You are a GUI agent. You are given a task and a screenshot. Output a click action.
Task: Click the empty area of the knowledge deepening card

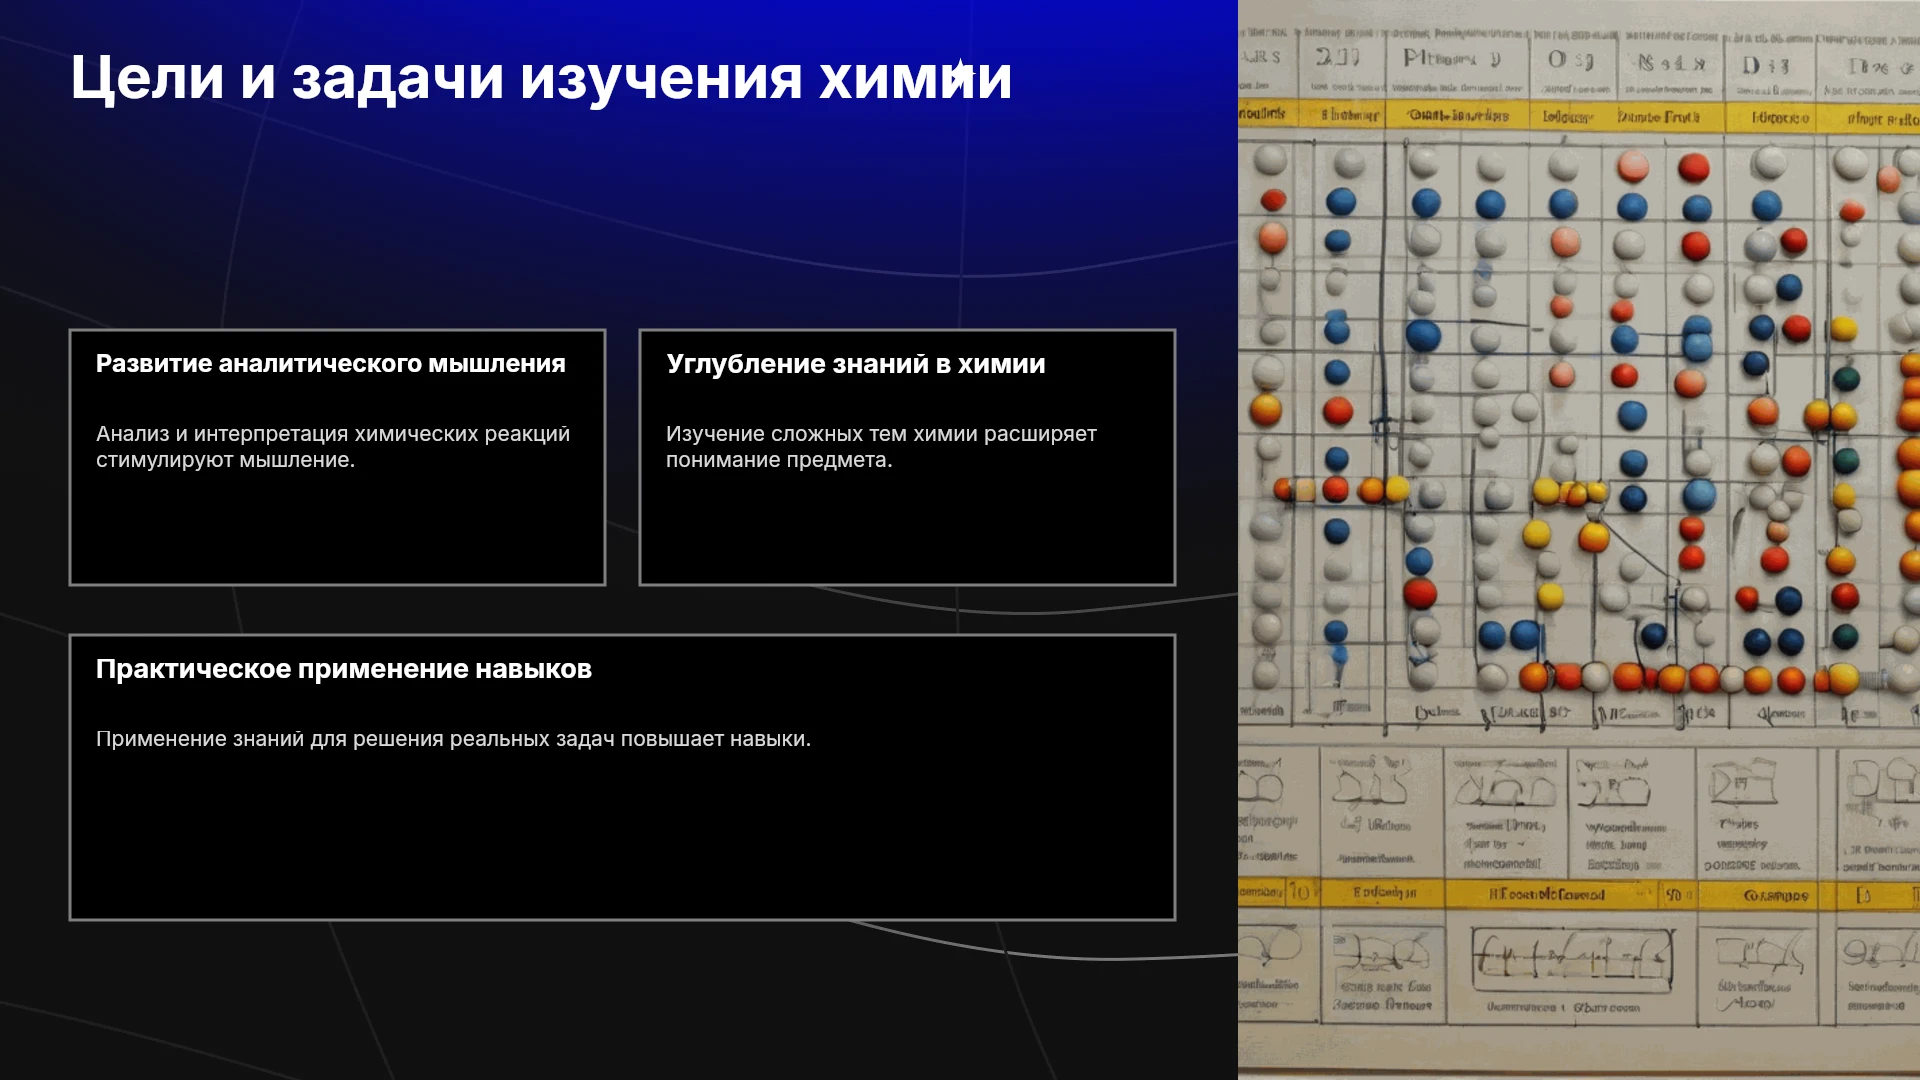pos(907,528)
